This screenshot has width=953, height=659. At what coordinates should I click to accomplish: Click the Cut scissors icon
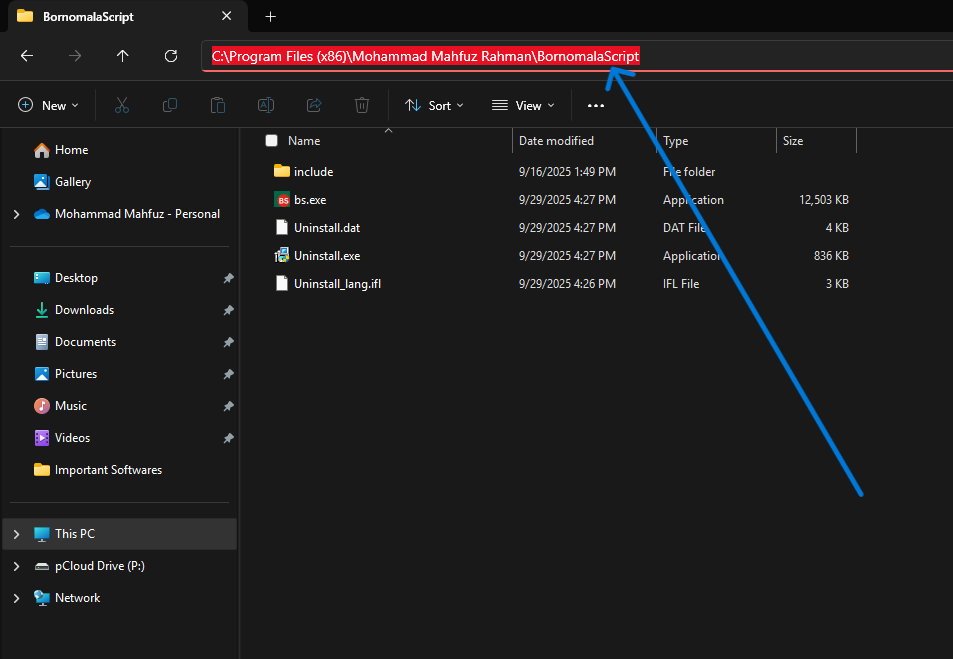(122, 105)
